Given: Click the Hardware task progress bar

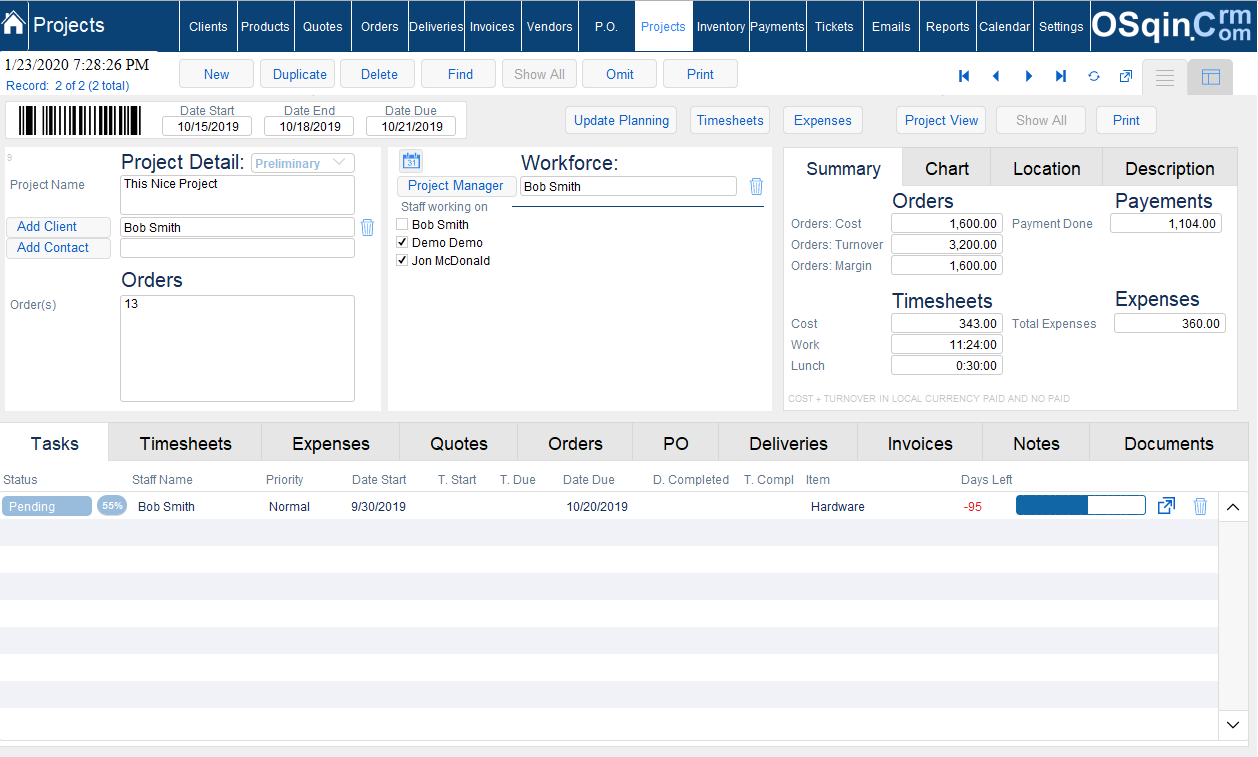Looking at the screenshot, I should [x=1081, y=506].
